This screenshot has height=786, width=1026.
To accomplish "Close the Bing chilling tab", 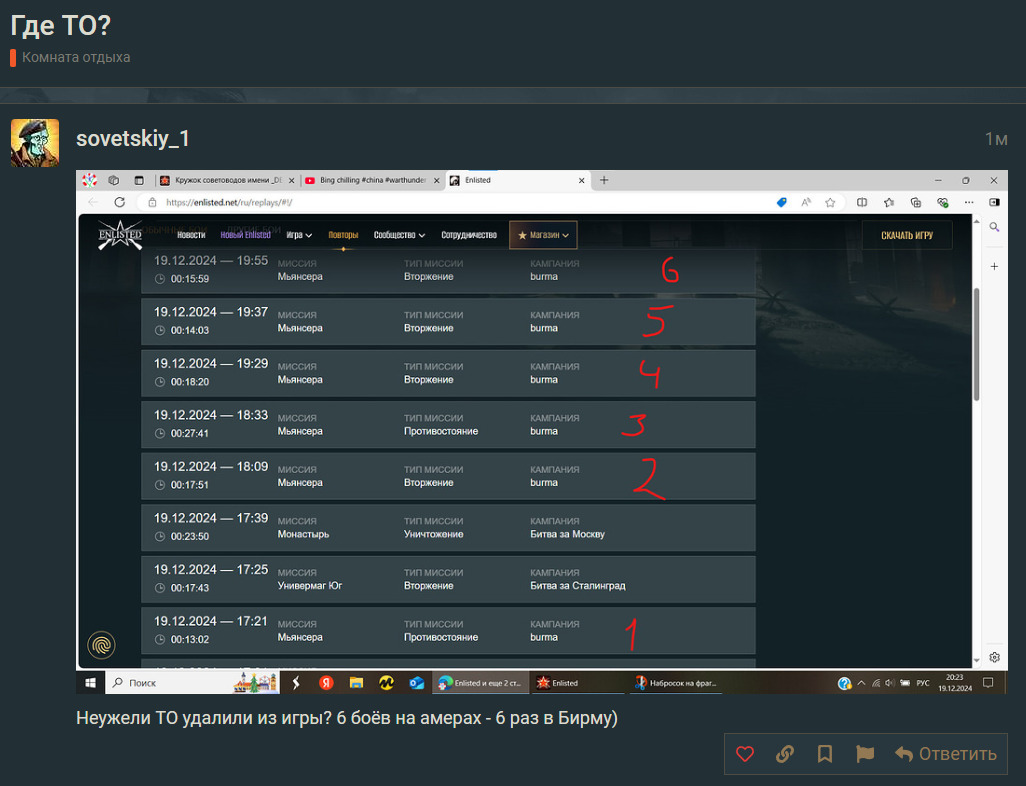I will (x=436, y=181).
